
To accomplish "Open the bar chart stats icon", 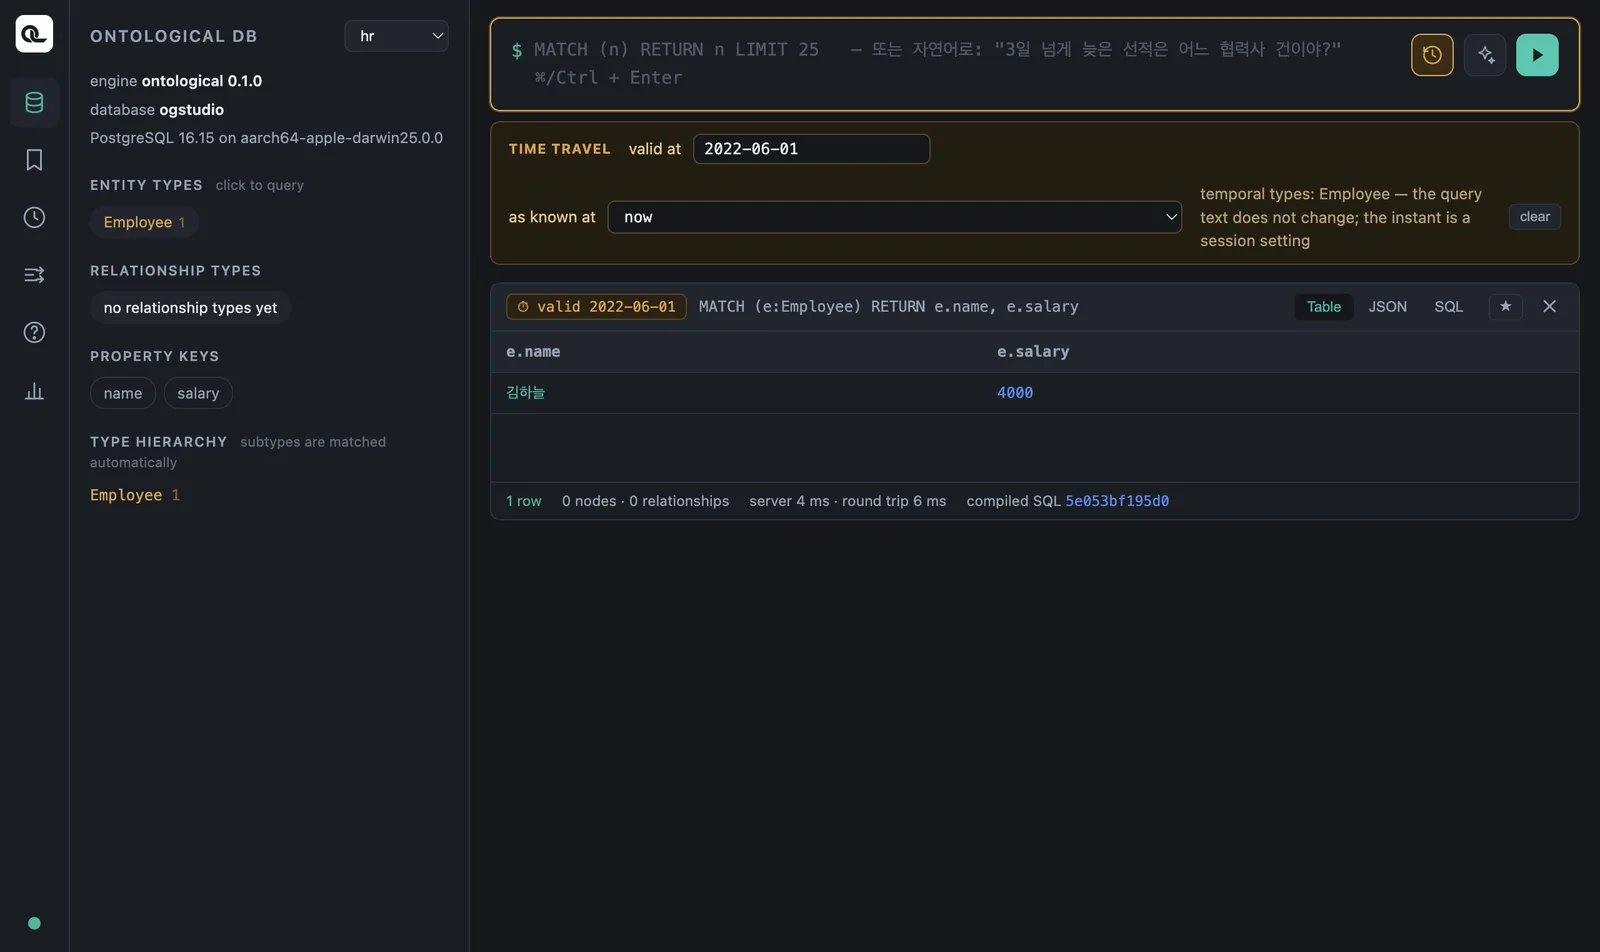I will (34, 390).
